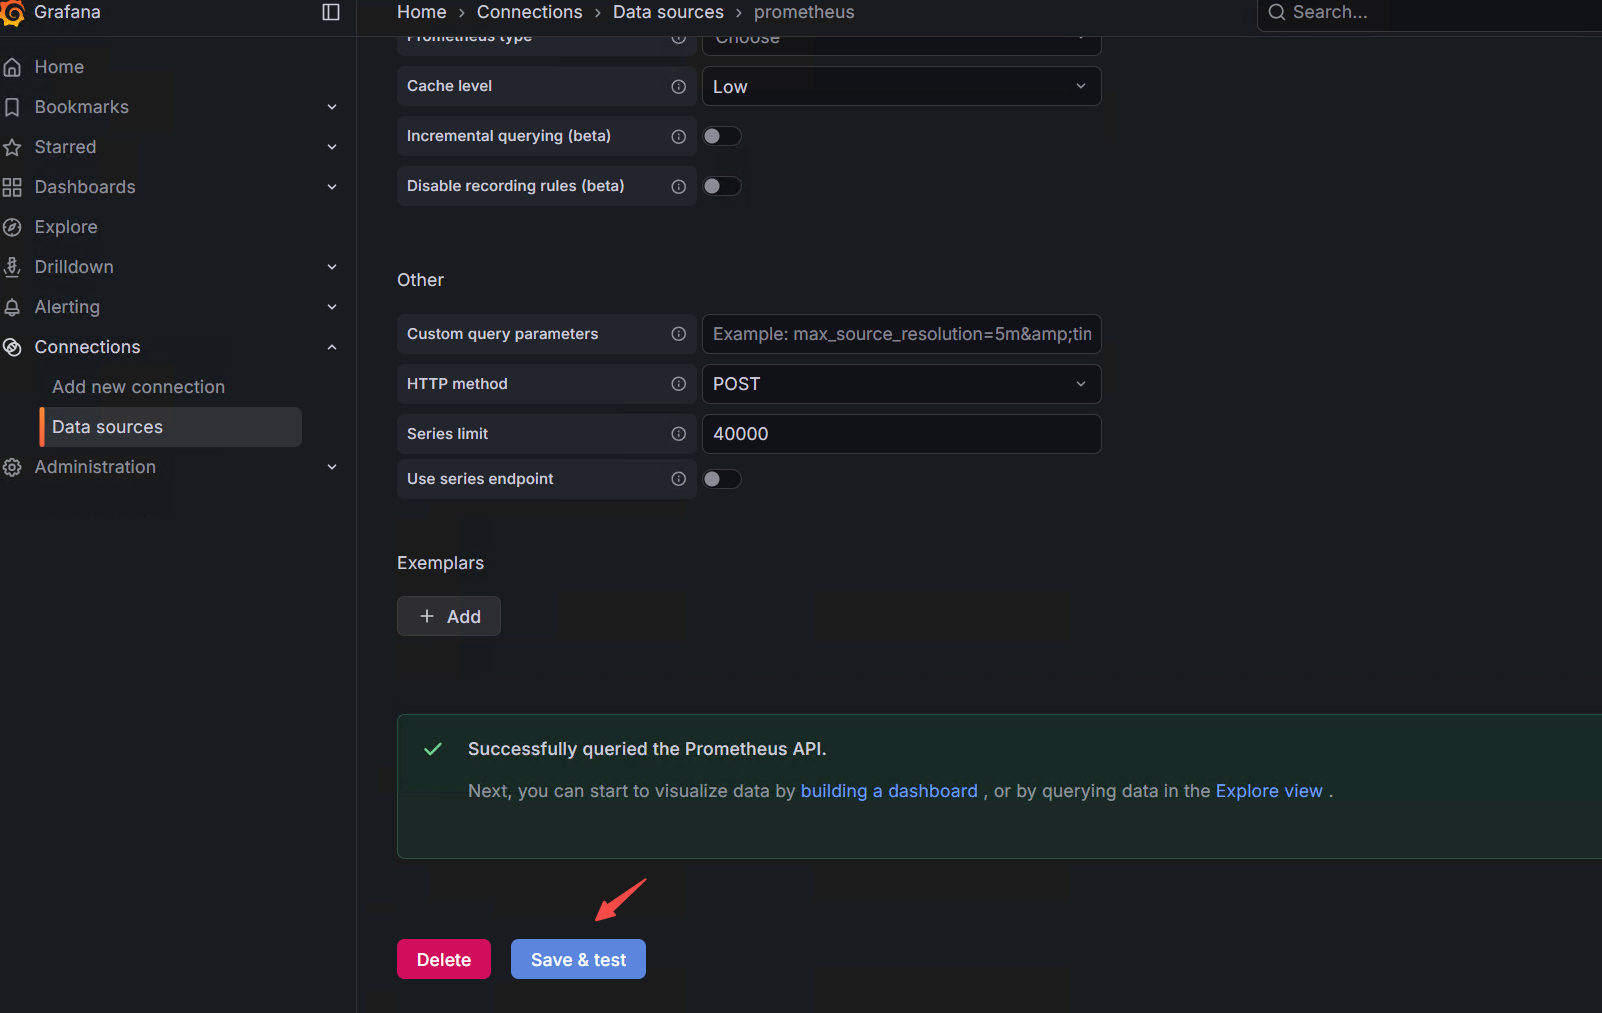Open Home in the sidebar
The height and width of the screenshot is (1013, 1602).
pos(59,67)
